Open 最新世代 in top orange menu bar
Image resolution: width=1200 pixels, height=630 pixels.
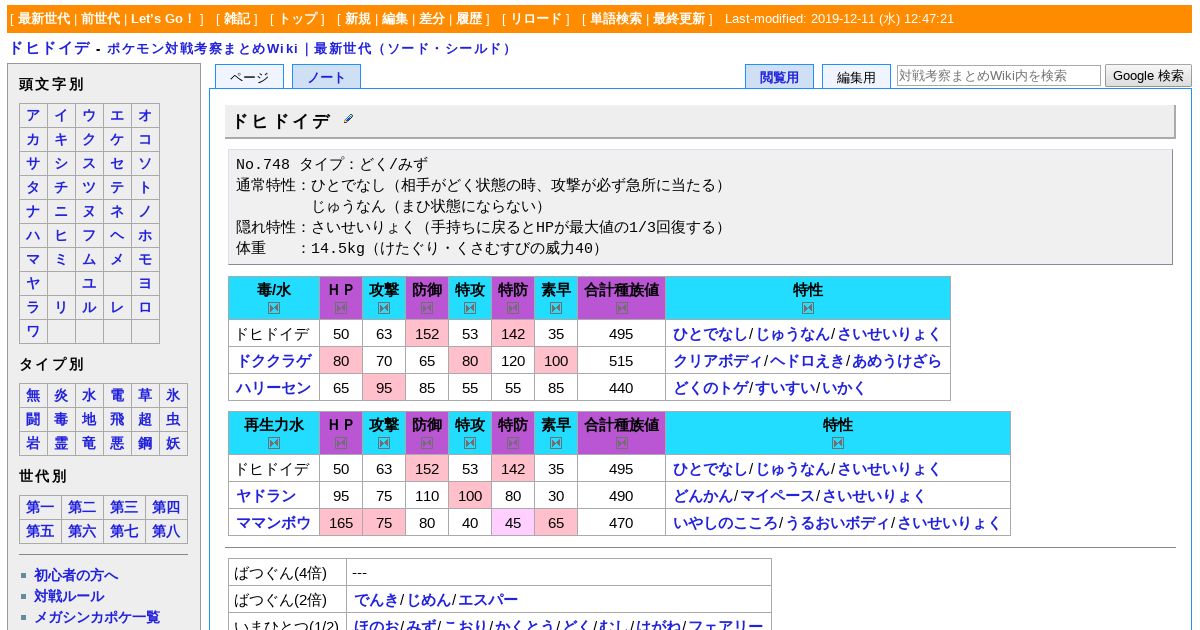click(44, 18)
